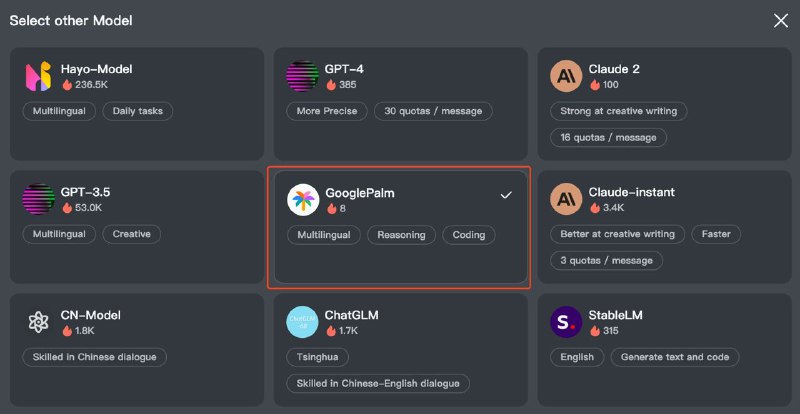Viewport: 800px width, 414px height.
Task: Click the Skilled in Chinese-English dialogue tag
Action: point(378,383)
